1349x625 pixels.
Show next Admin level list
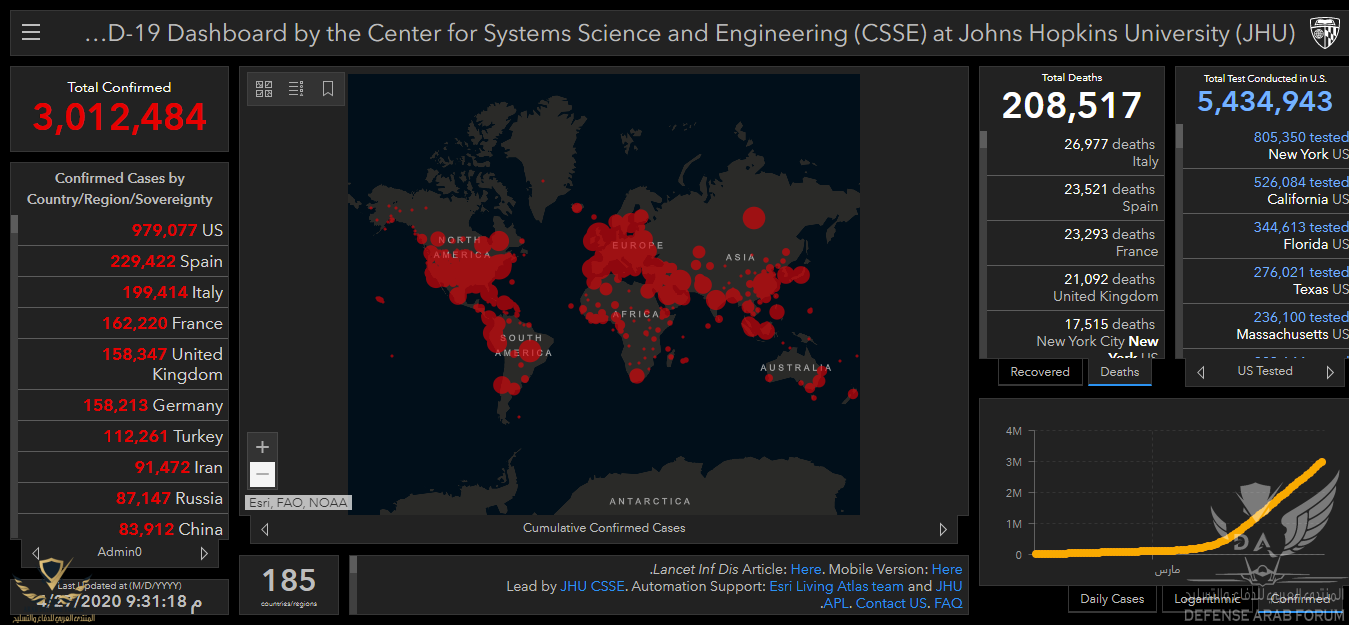tap(204, 553)
